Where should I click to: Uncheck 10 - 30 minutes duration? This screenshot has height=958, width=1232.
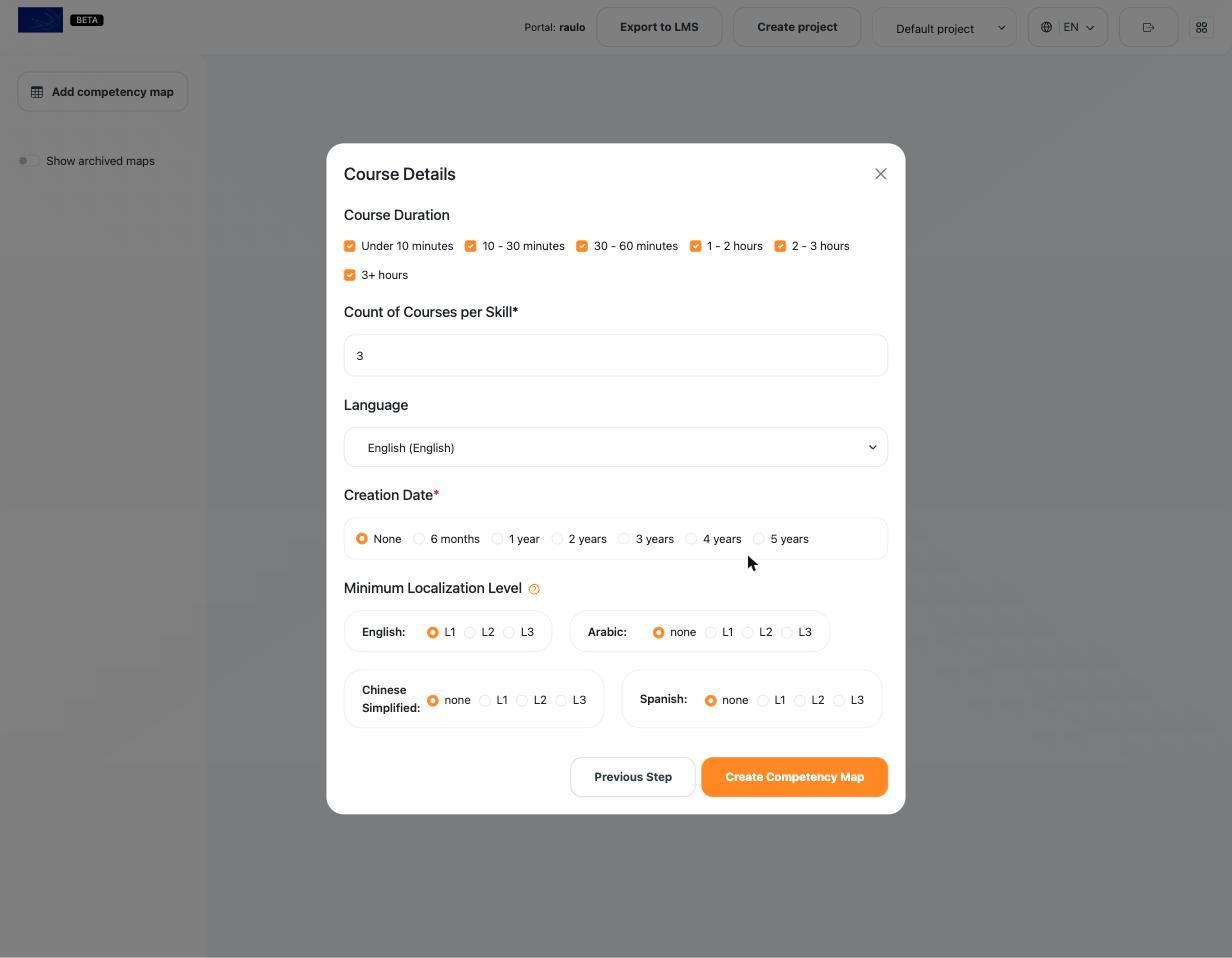point(470,246)
